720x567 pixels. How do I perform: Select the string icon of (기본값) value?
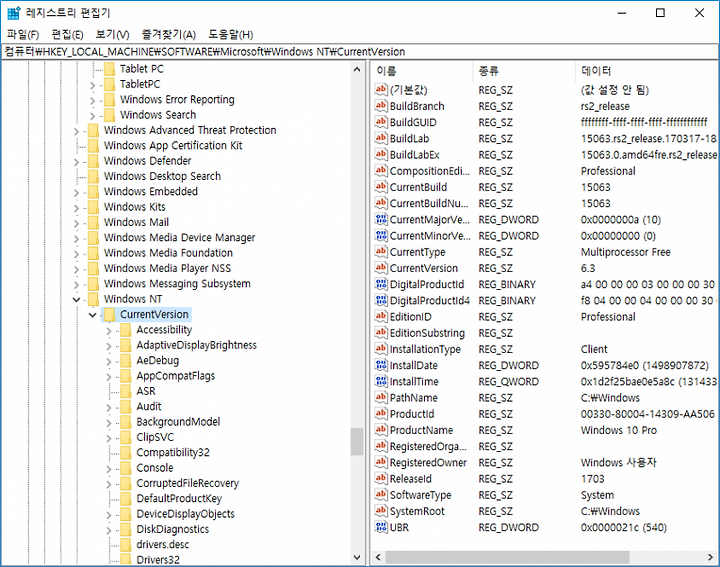coord(381,90)
